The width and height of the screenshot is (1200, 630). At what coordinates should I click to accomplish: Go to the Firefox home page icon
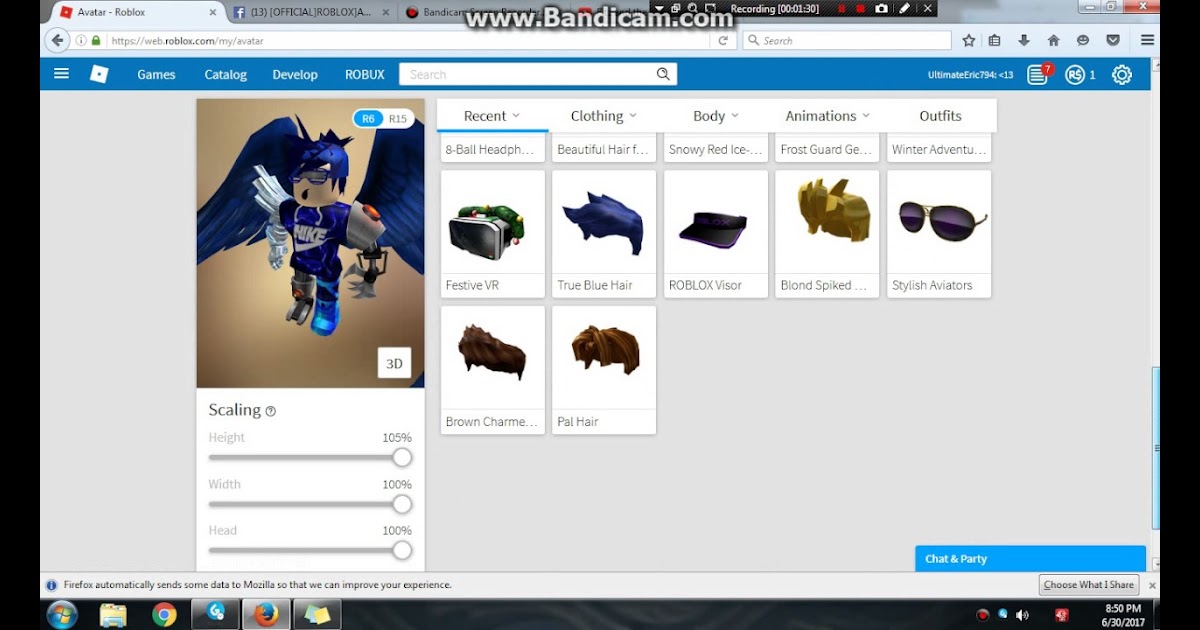click(x=1053, y=41)
